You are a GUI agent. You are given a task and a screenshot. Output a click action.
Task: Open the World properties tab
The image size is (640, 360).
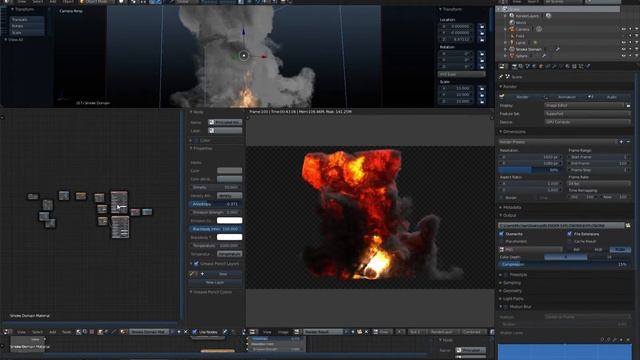[x=534, y=66]
